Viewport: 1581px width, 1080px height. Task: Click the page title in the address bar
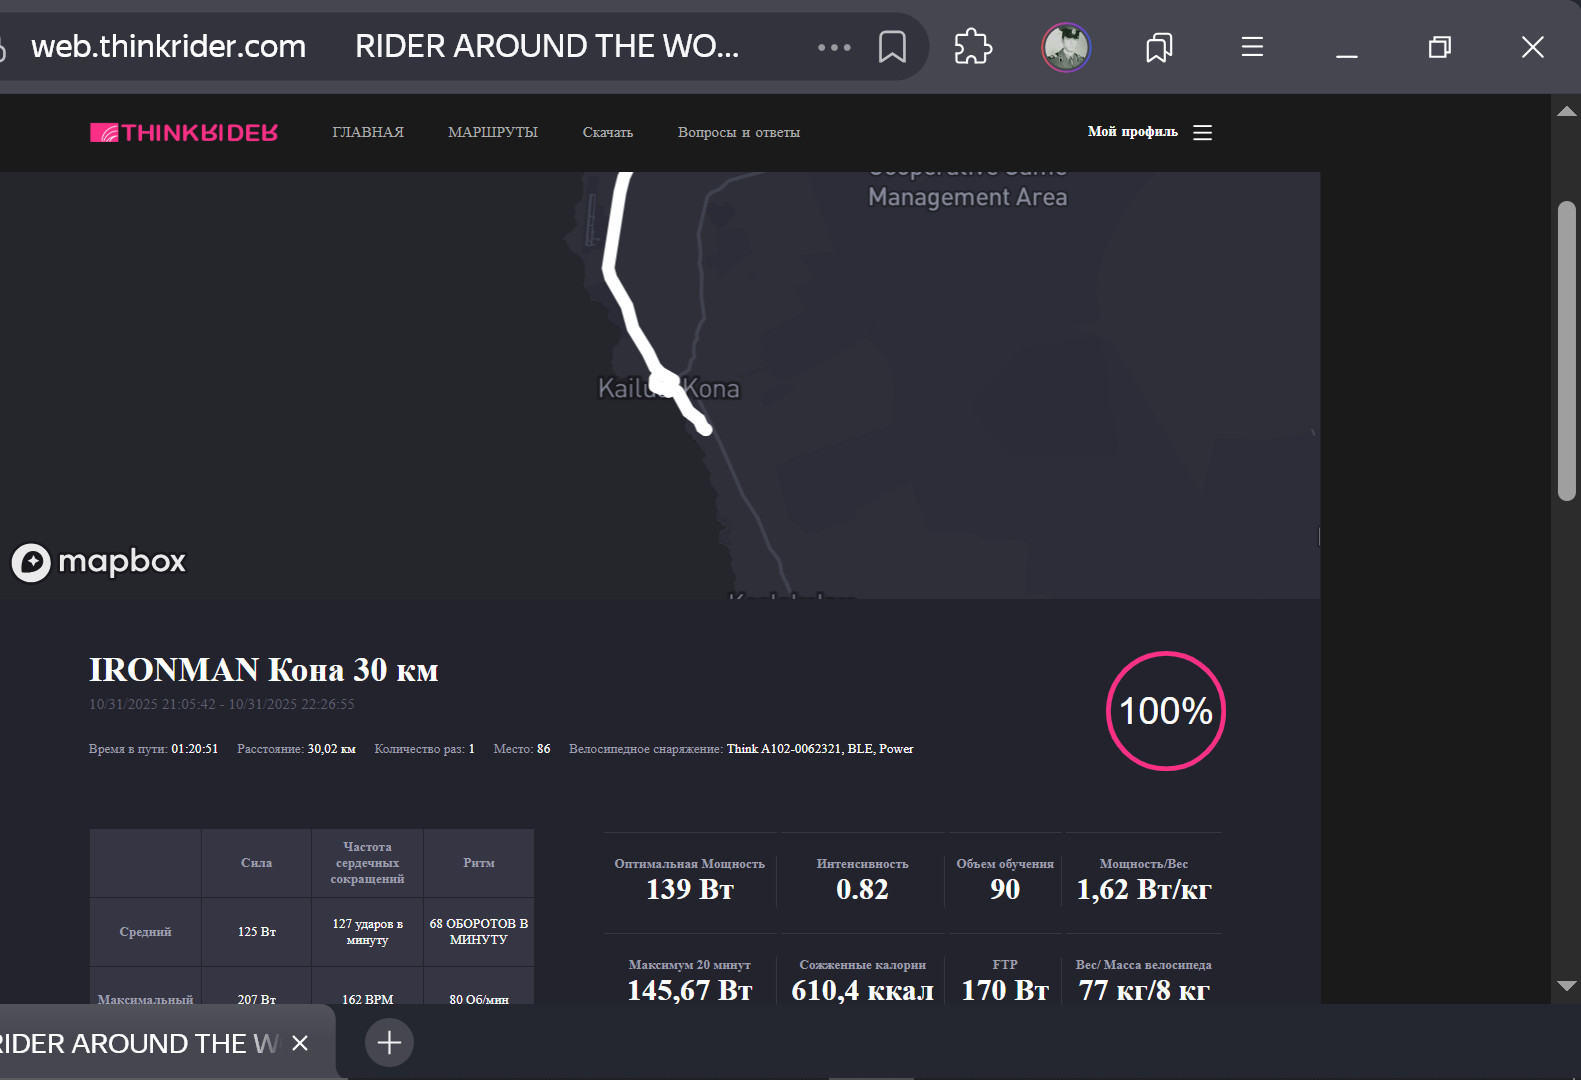(x=547, y=46)
